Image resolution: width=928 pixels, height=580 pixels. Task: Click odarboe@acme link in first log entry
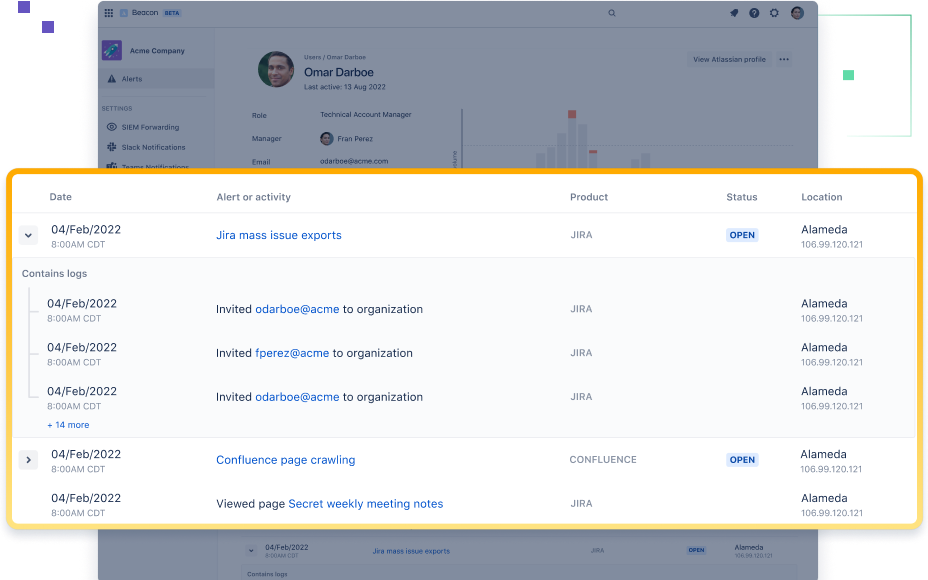[297, 309]
